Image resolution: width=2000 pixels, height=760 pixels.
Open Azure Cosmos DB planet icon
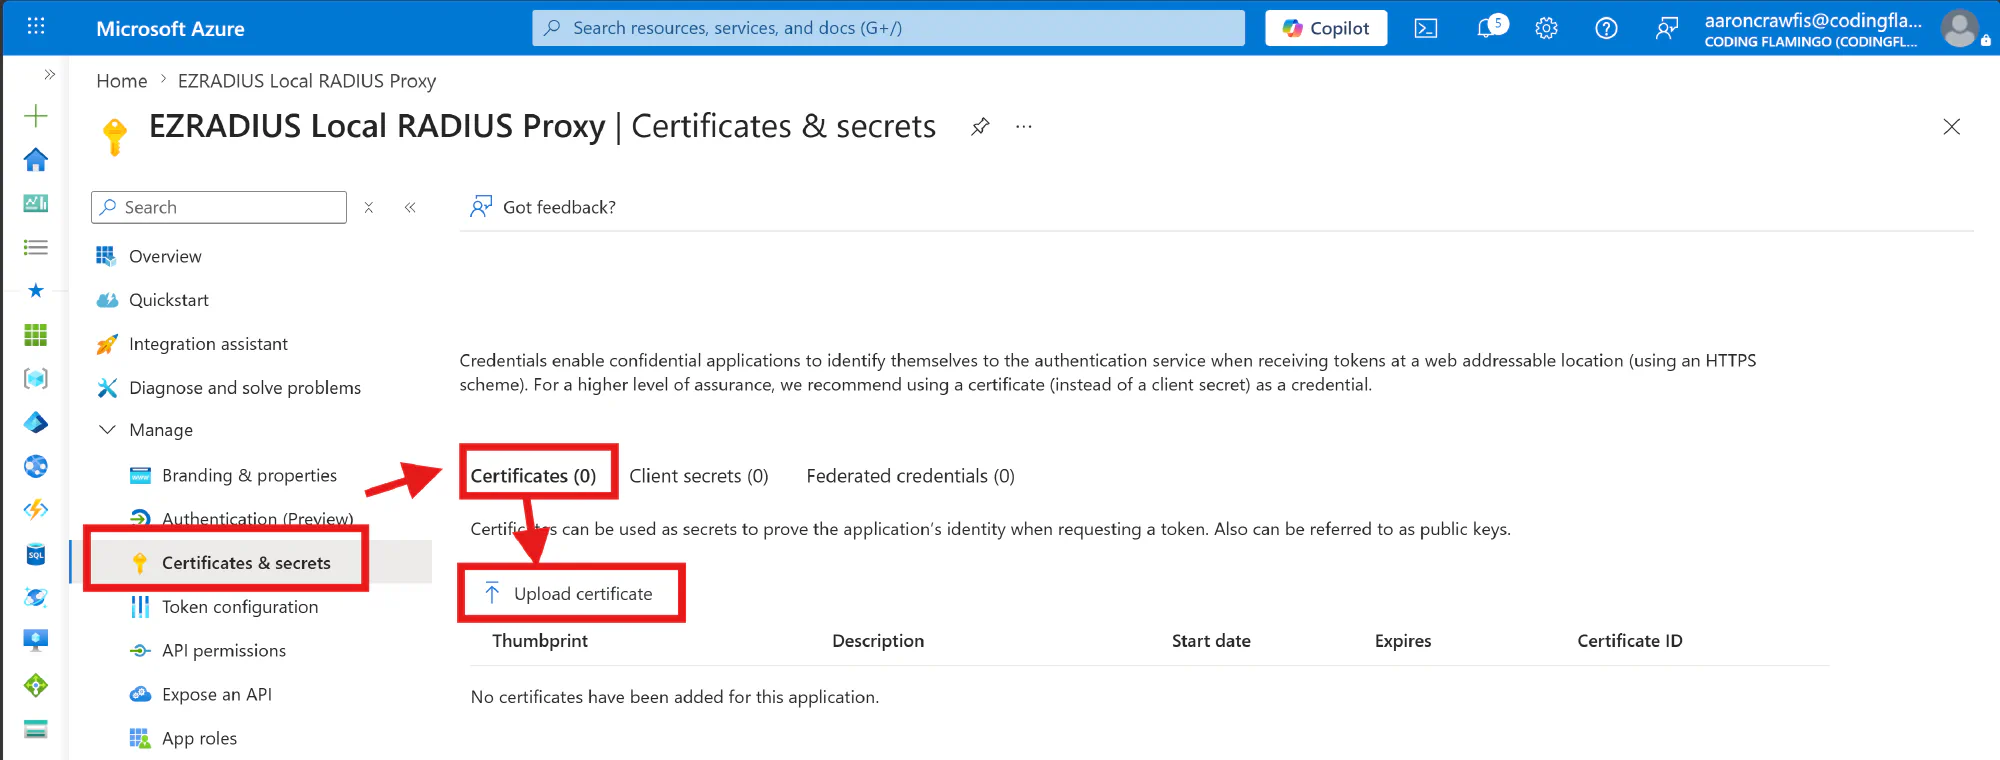point(36,597)
